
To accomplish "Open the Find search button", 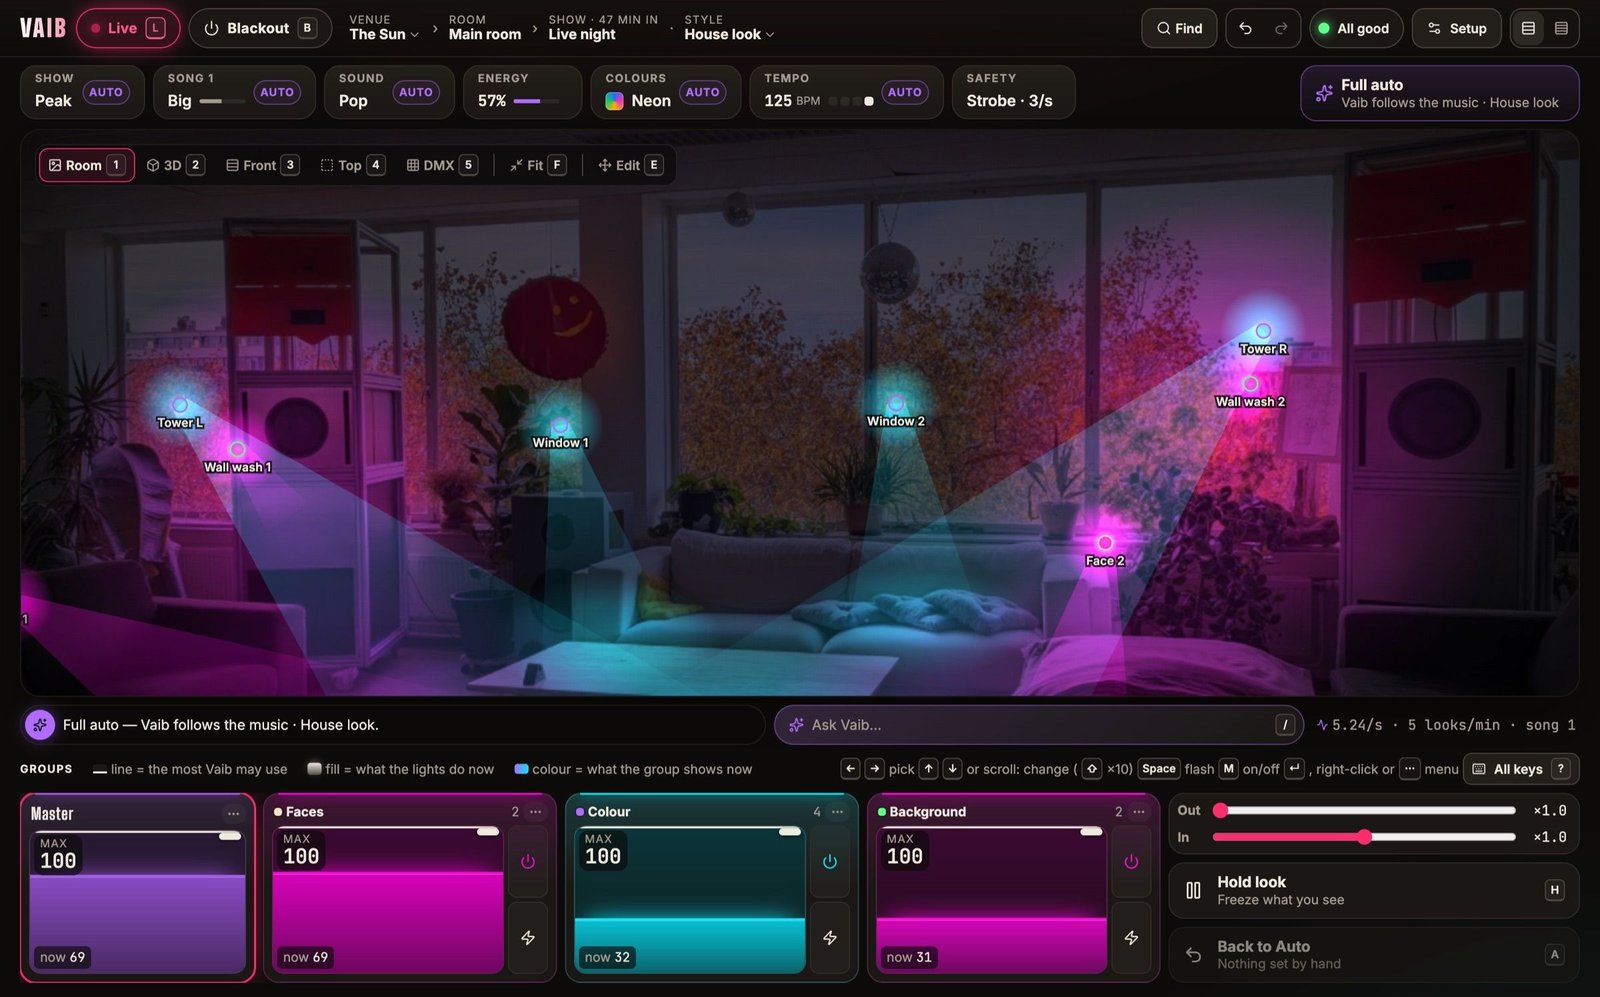I will click(x=1179, y=28).
